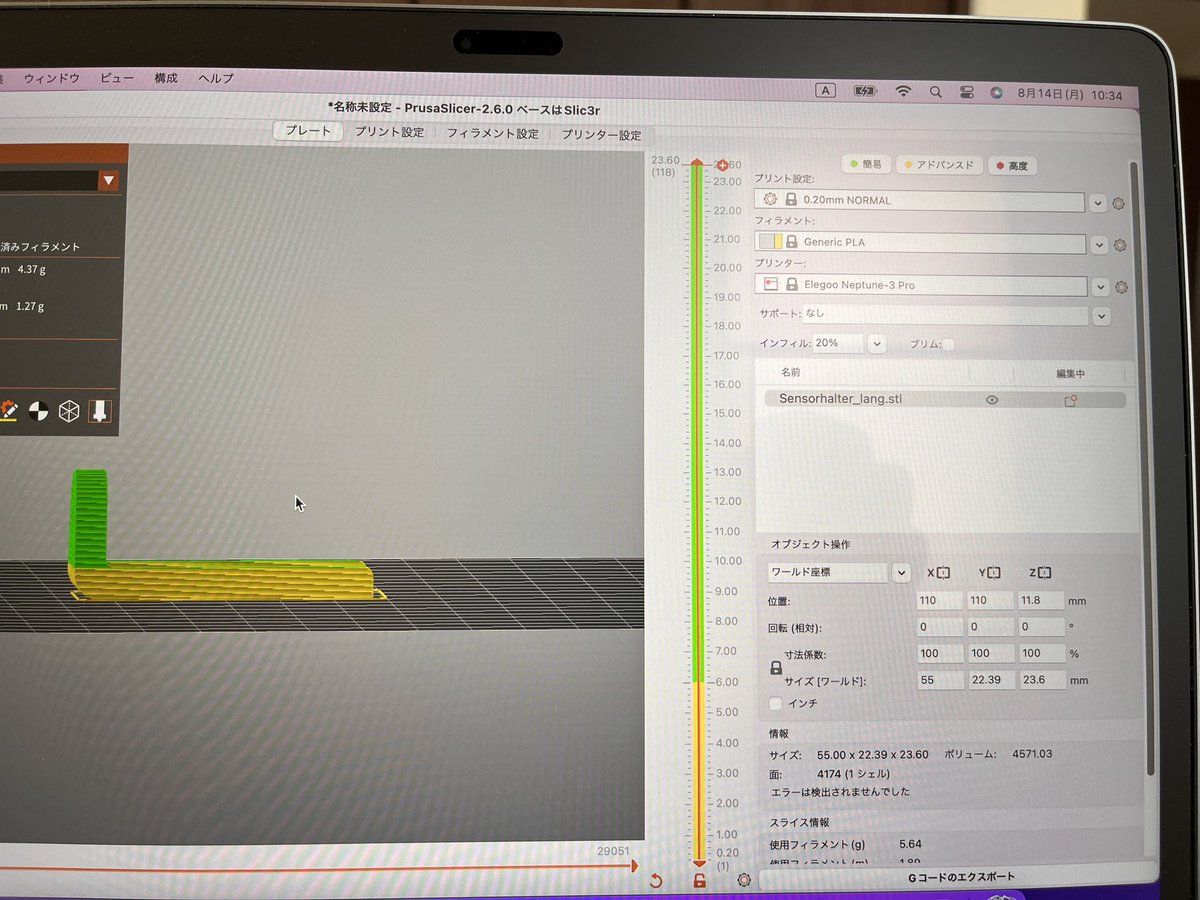Viewport: 1200px width, 900px height.
Task: Click the edit icon for Sensorhalter_lang.stl
Action: 1070,400
